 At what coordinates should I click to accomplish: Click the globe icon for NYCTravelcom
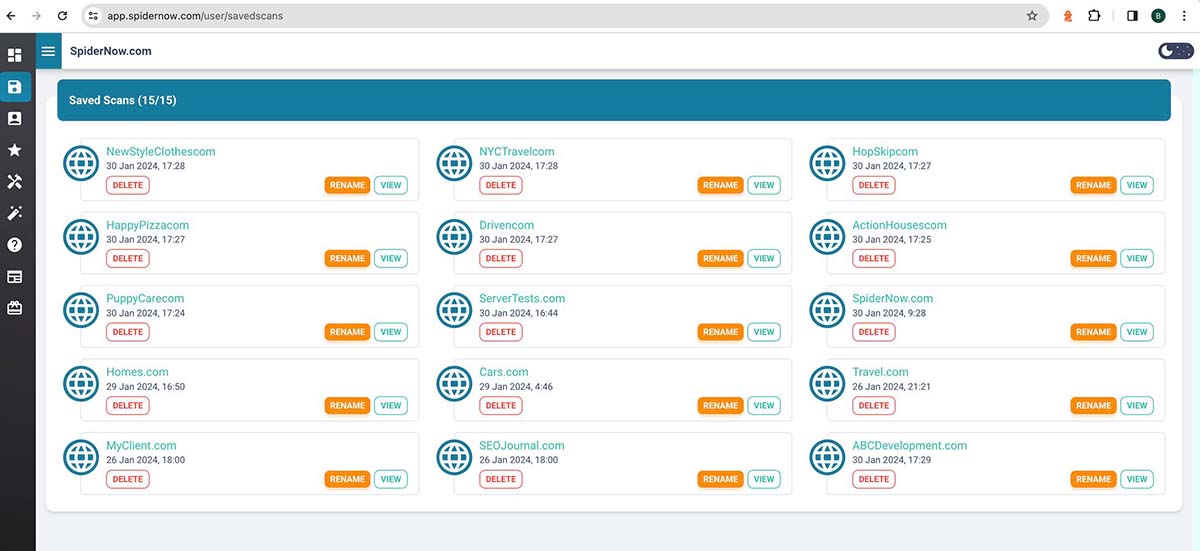point(454,163)
